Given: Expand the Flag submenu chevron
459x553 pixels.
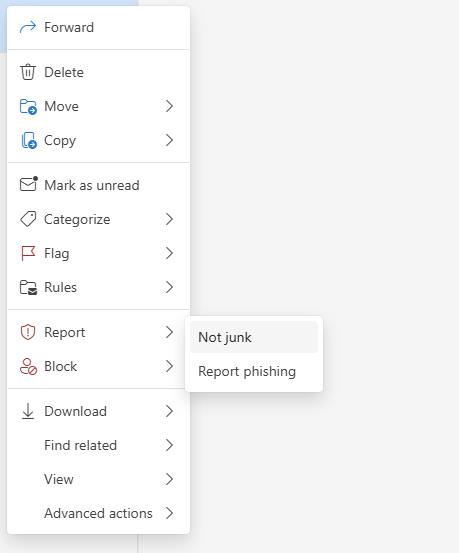Looking at the screenshot, I should [x=169, y=253].
